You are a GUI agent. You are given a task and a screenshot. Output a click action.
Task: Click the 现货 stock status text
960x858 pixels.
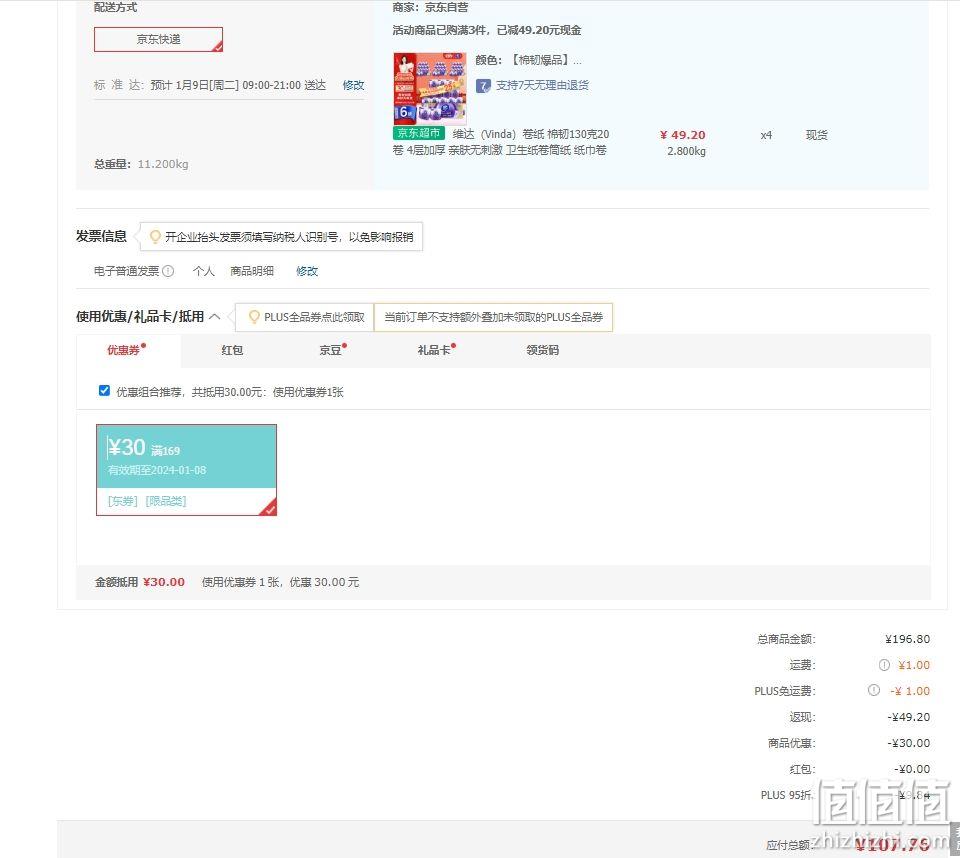pyautogui.click(x=817, y=135)
